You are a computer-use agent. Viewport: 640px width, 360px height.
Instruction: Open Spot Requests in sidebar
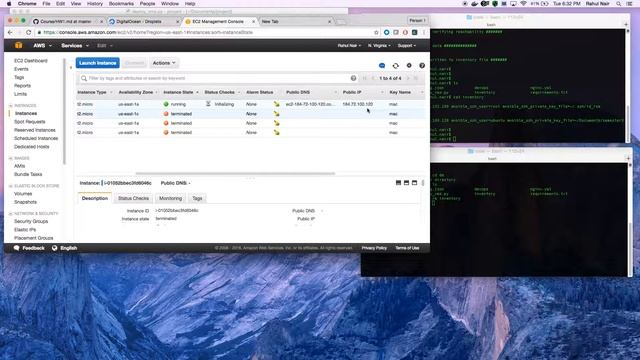(x=29, y=122)
